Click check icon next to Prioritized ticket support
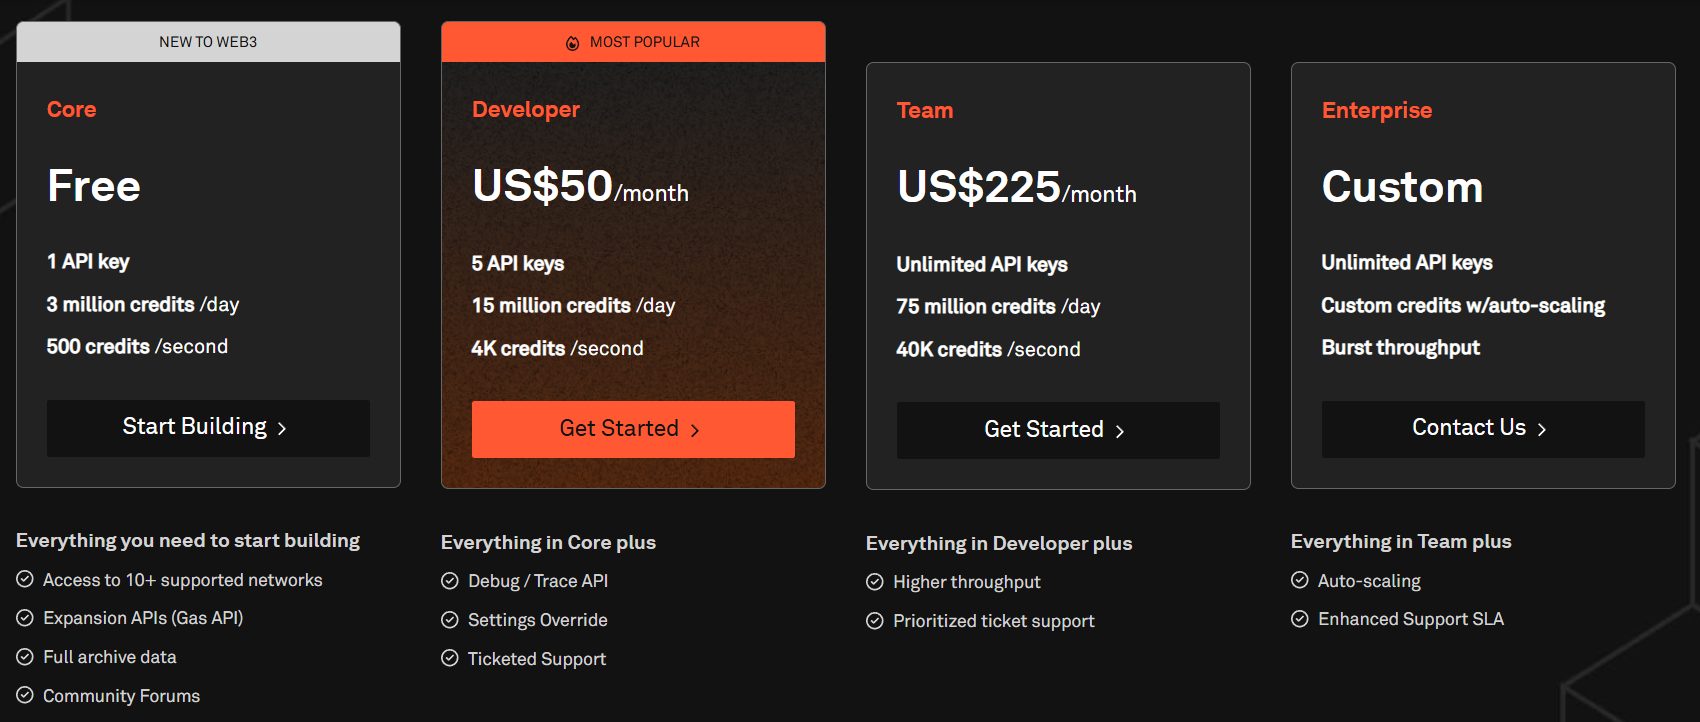1700x722 pixels. coord(875,621)
